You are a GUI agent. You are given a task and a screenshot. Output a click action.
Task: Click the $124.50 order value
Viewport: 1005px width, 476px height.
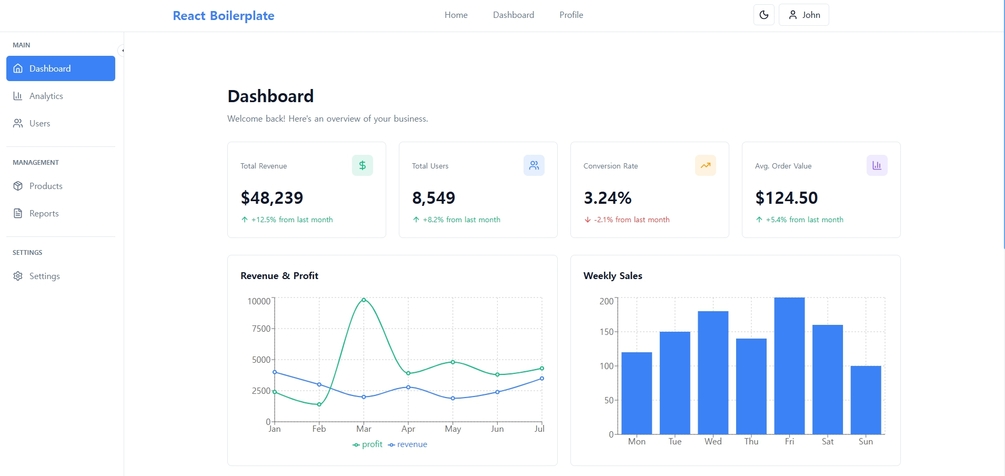786,198
